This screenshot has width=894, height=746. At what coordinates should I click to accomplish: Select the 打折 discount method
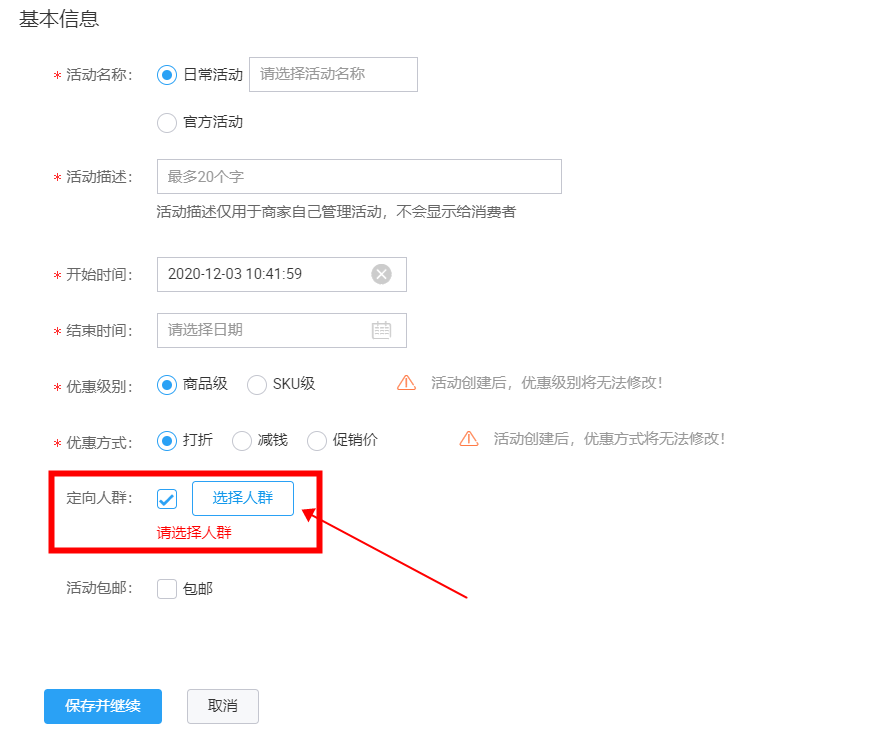(x=166, y=441)
